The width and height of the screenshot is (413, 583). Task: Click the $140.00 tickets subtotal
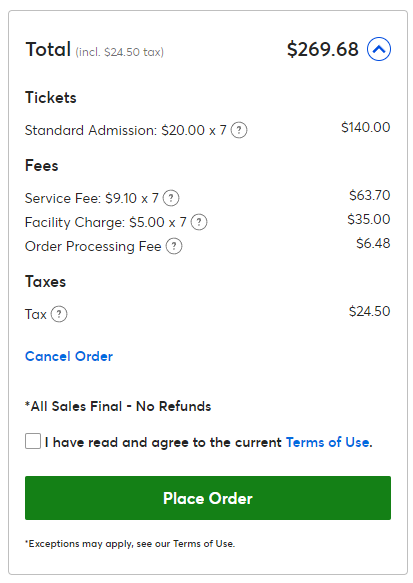tap(366, 127)
